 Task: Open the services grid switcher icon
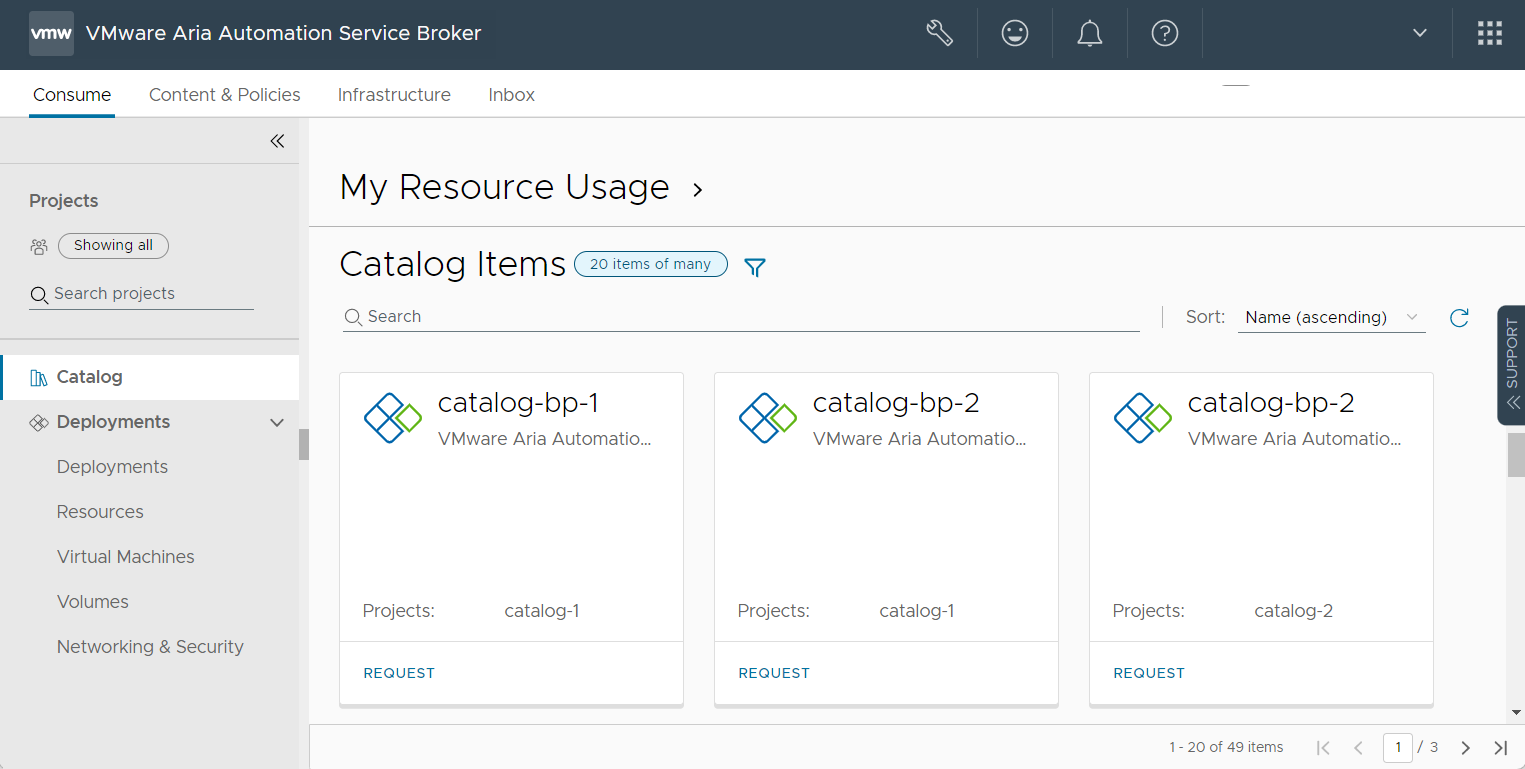[1490, 33]
